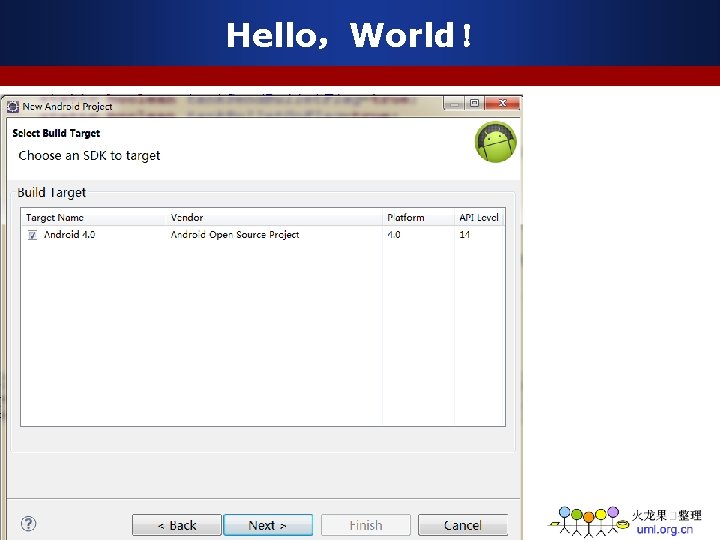Sort by the Target Name column header
Screen dimensions: 720x540
(x=93, y=218)
